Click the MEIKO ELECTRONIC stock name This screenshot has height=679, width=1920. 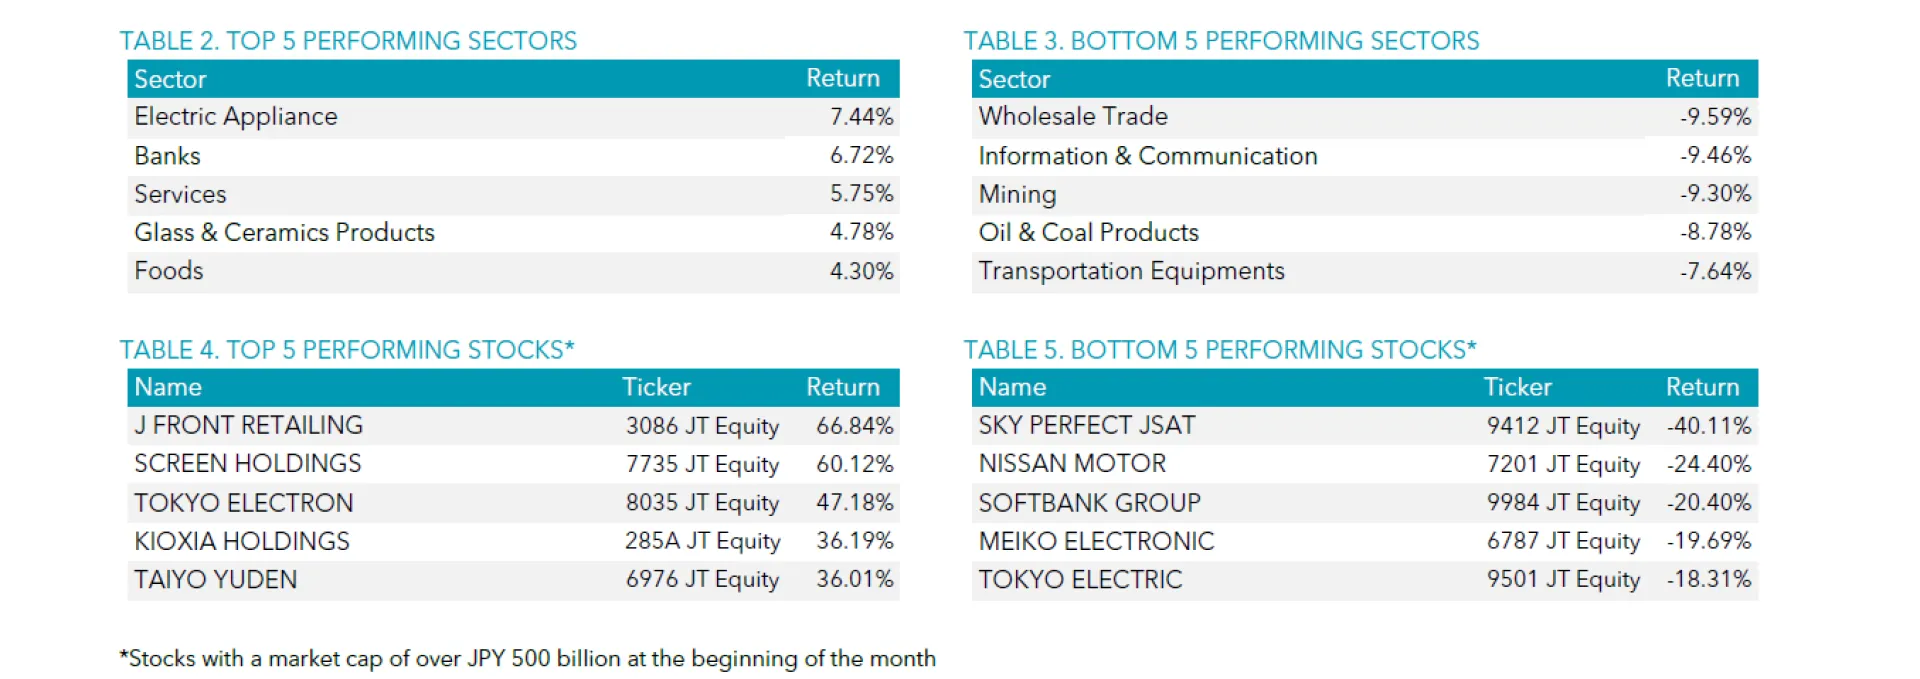pyautogui.click(x=1096, y=541)
